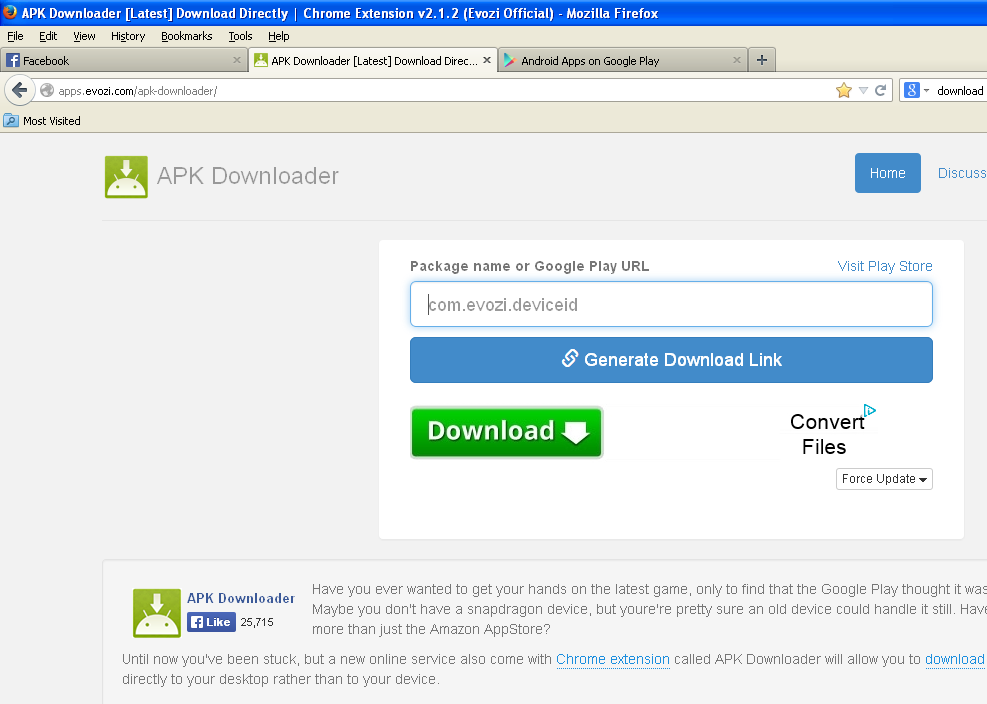Open the Bookmarks menu
This screenshot has width=987, height=704.
click(186, 36)
